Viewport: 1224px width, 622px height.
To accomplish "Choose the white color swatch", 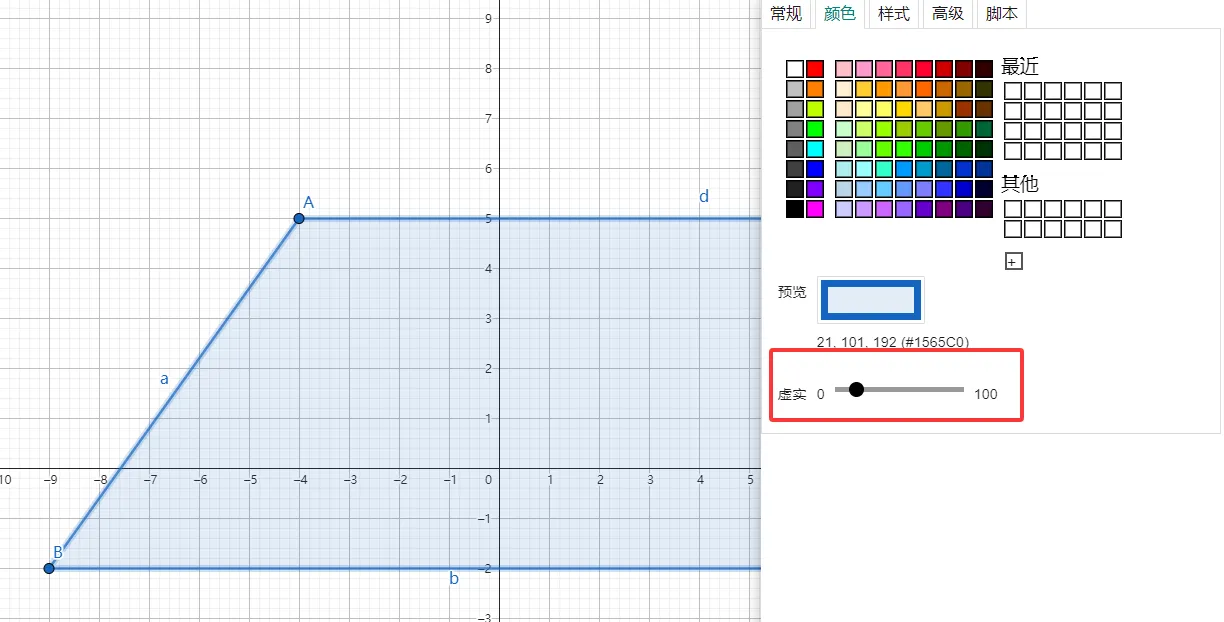I will (795, 69).
